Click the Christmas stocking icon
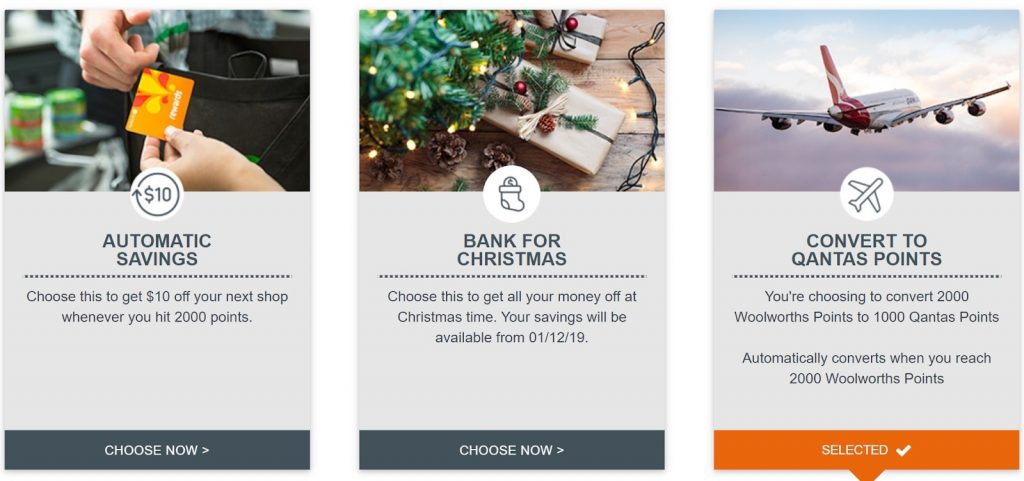 (x=511, y=194)
